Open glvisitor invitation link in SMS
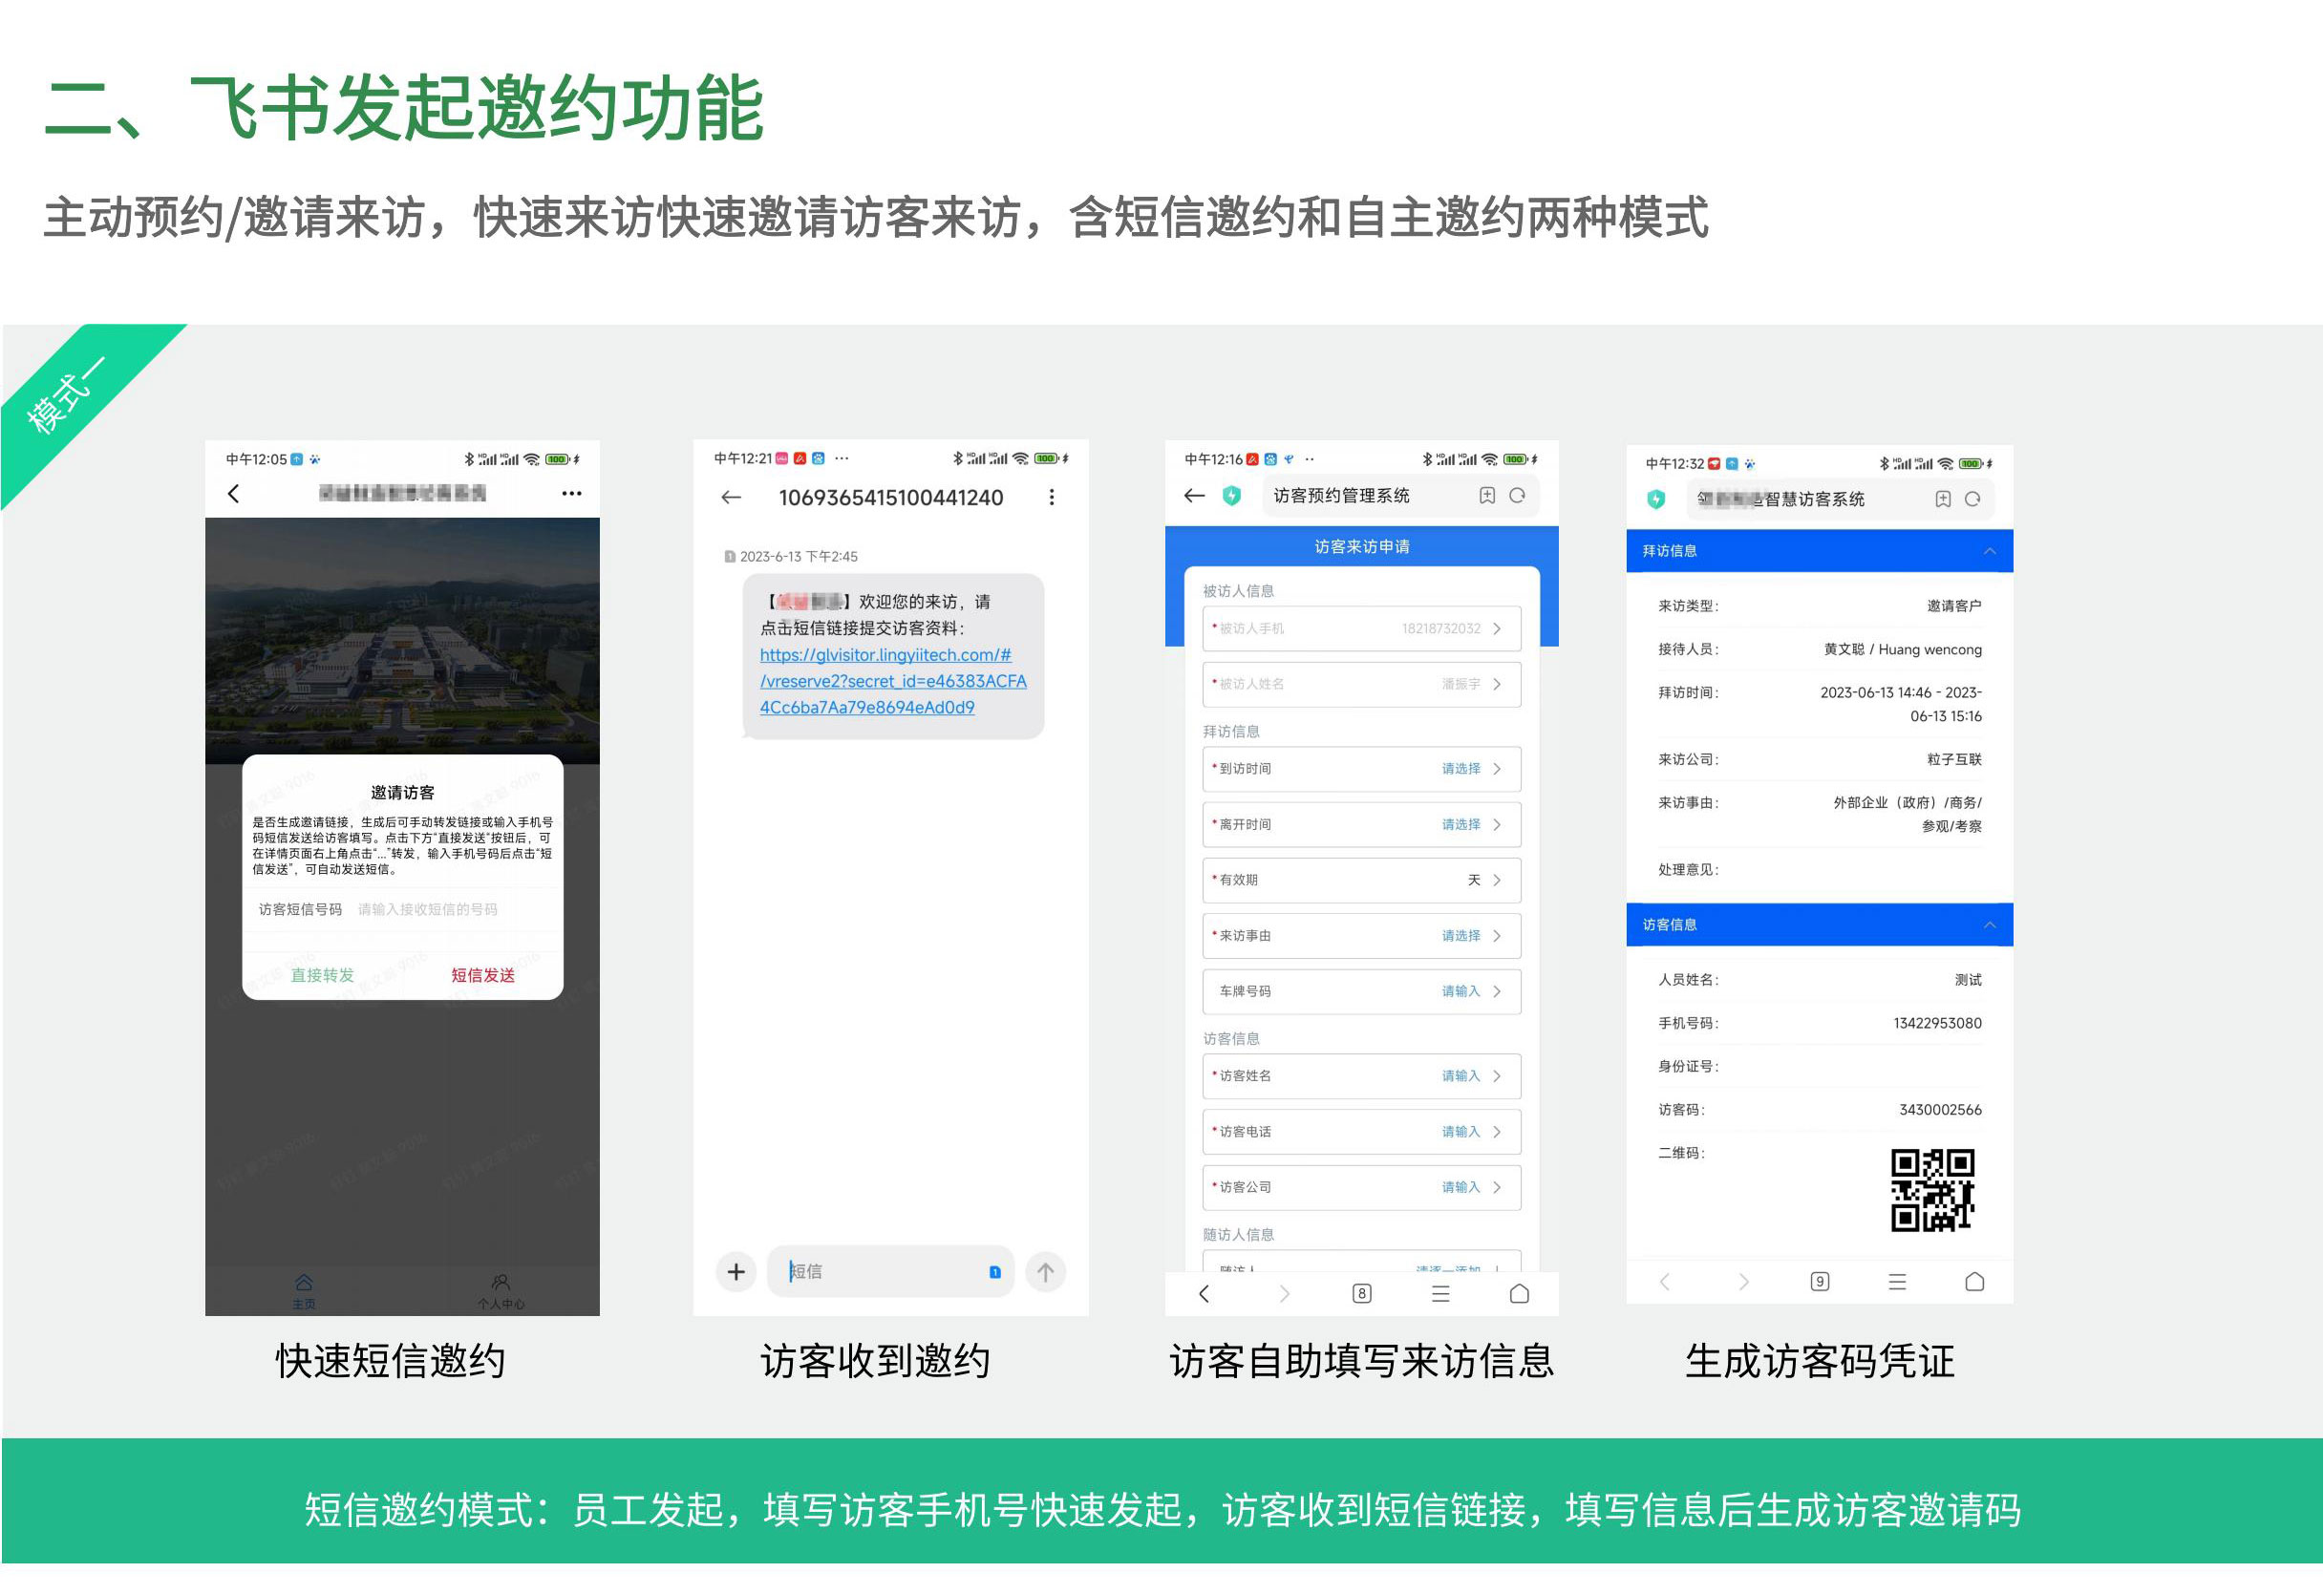 (892, 681)
